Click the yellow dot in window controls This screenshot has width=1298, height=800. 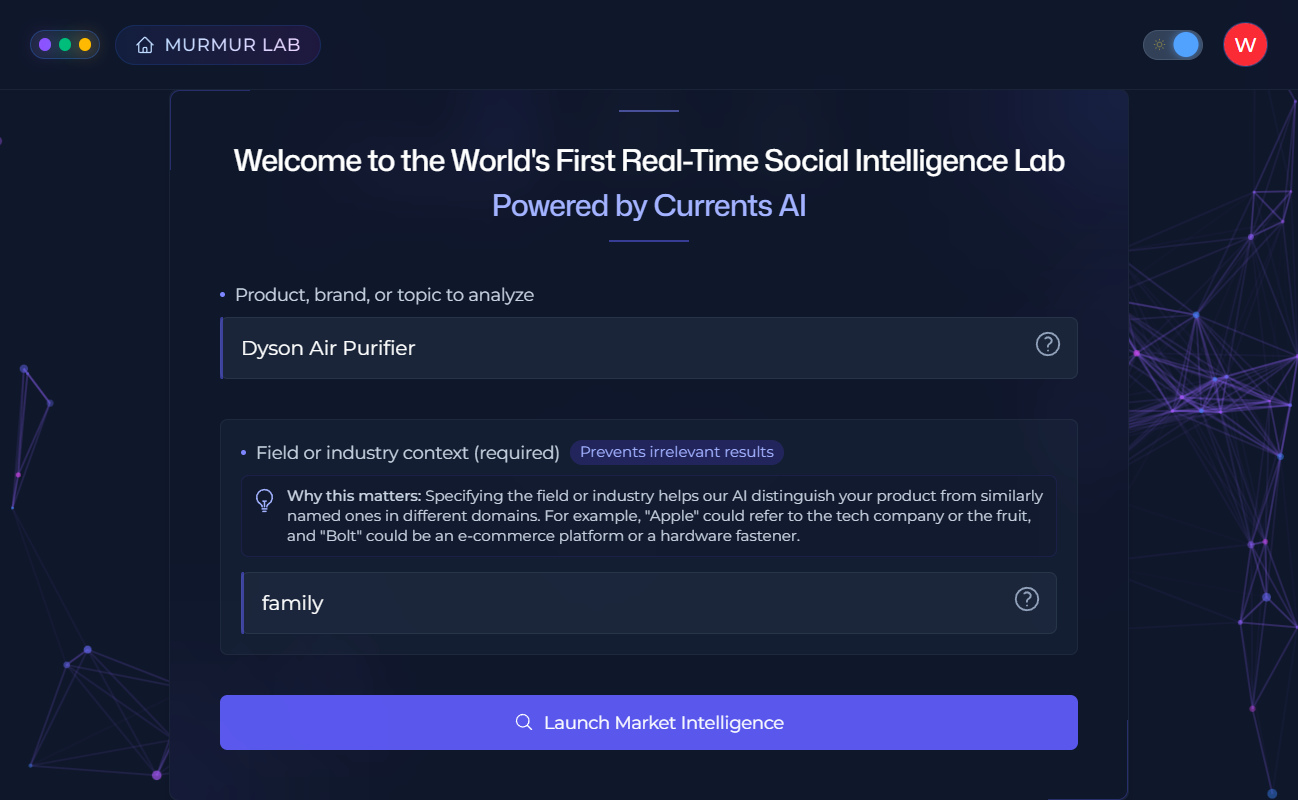pos(85,45)
